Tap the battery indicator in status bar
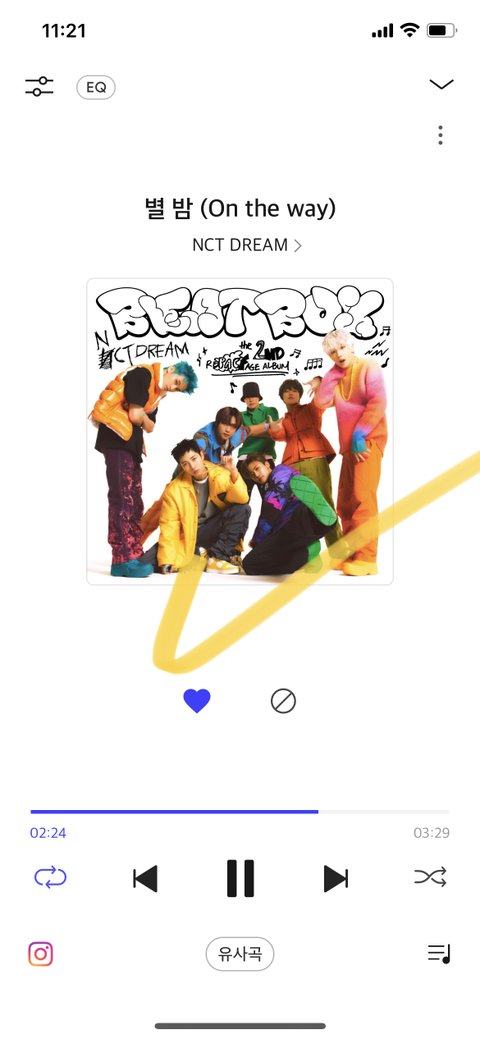Image resolution: width=480 pixels, height=1039 pixels. point(442,30)
